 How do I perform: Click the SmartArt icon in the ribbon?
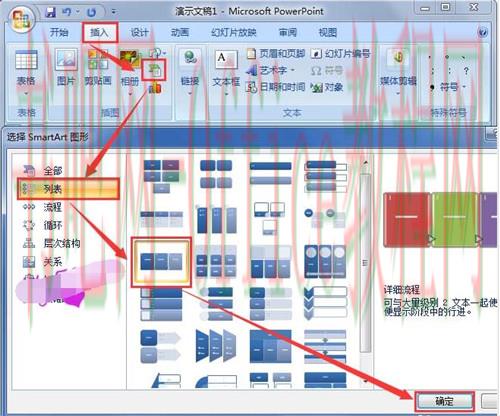(x=154, y=70)
